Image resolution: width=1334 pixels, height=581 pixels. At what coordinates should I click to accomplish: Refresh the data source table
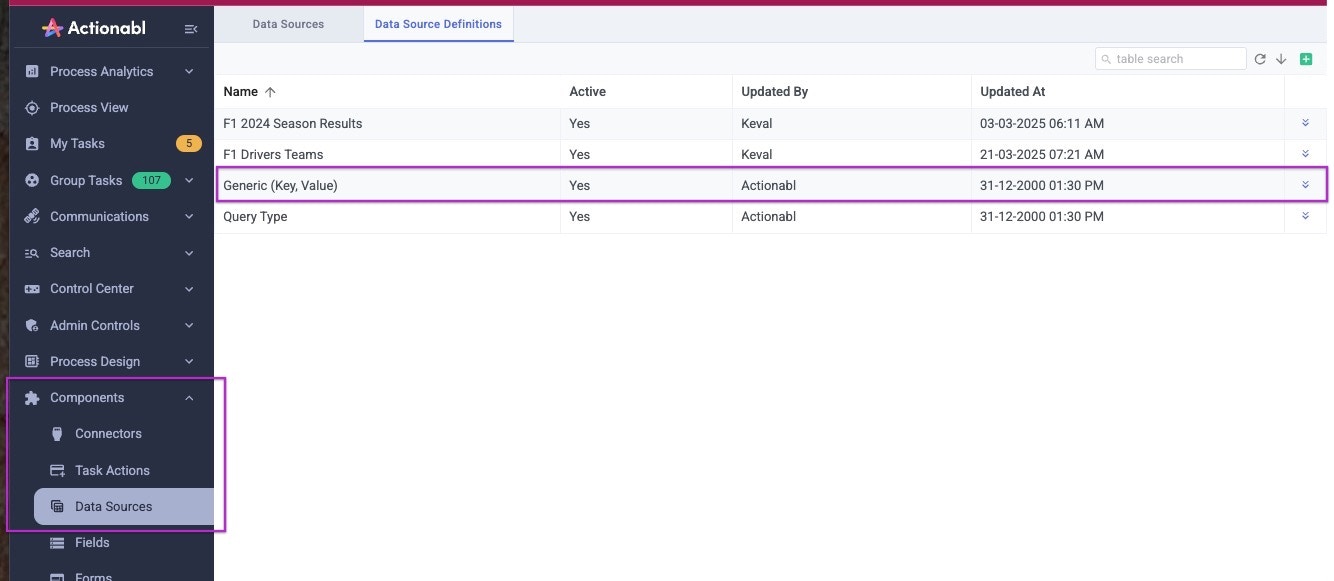pyautogui.click(x=1260, y=58)
